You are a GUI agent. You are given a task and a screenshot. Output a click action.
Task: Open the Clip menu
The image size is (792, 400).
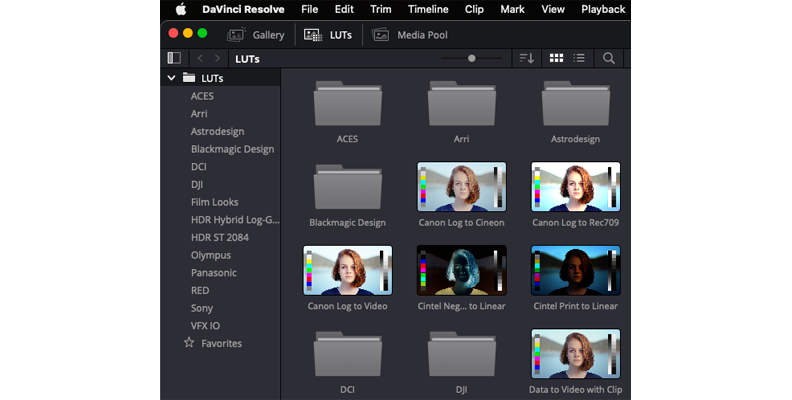(474, 9)
